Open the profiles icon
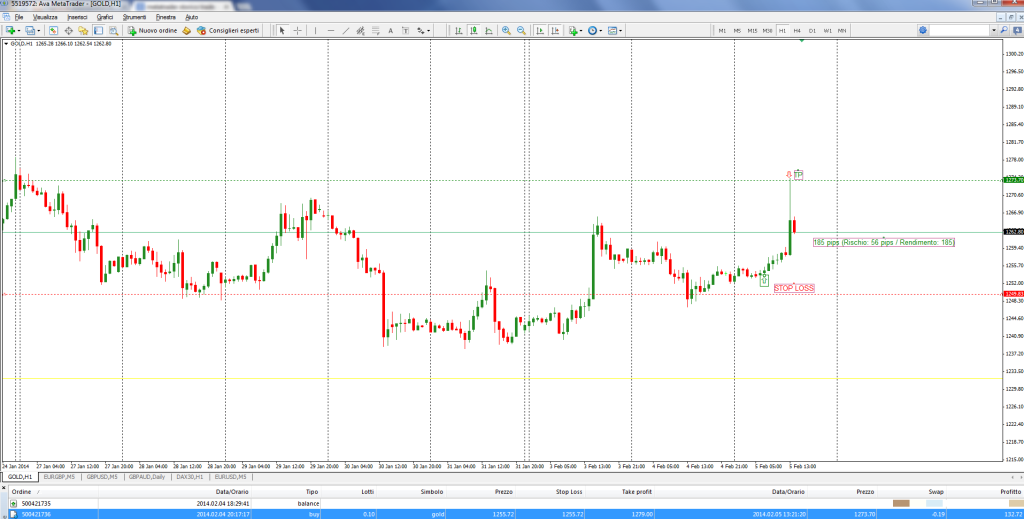Viewport: 1024px width, 519px height. (x=30, y=30)
